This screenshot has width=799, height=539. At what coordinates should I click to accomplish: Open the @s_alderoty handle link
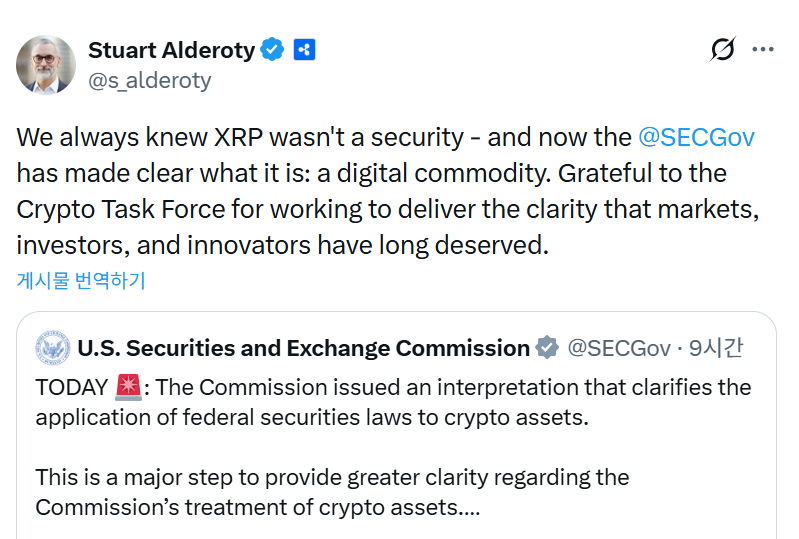(x=150, y=80)
